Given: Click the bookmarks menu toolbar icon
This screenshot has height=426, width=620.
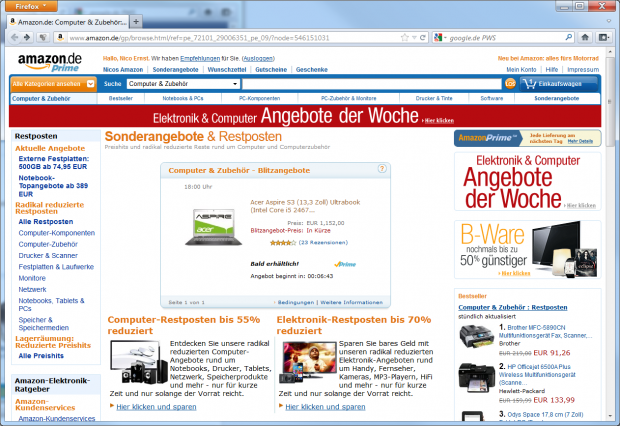Looking at the screenshot, I should pyautogui.click(x=604, y=38).
